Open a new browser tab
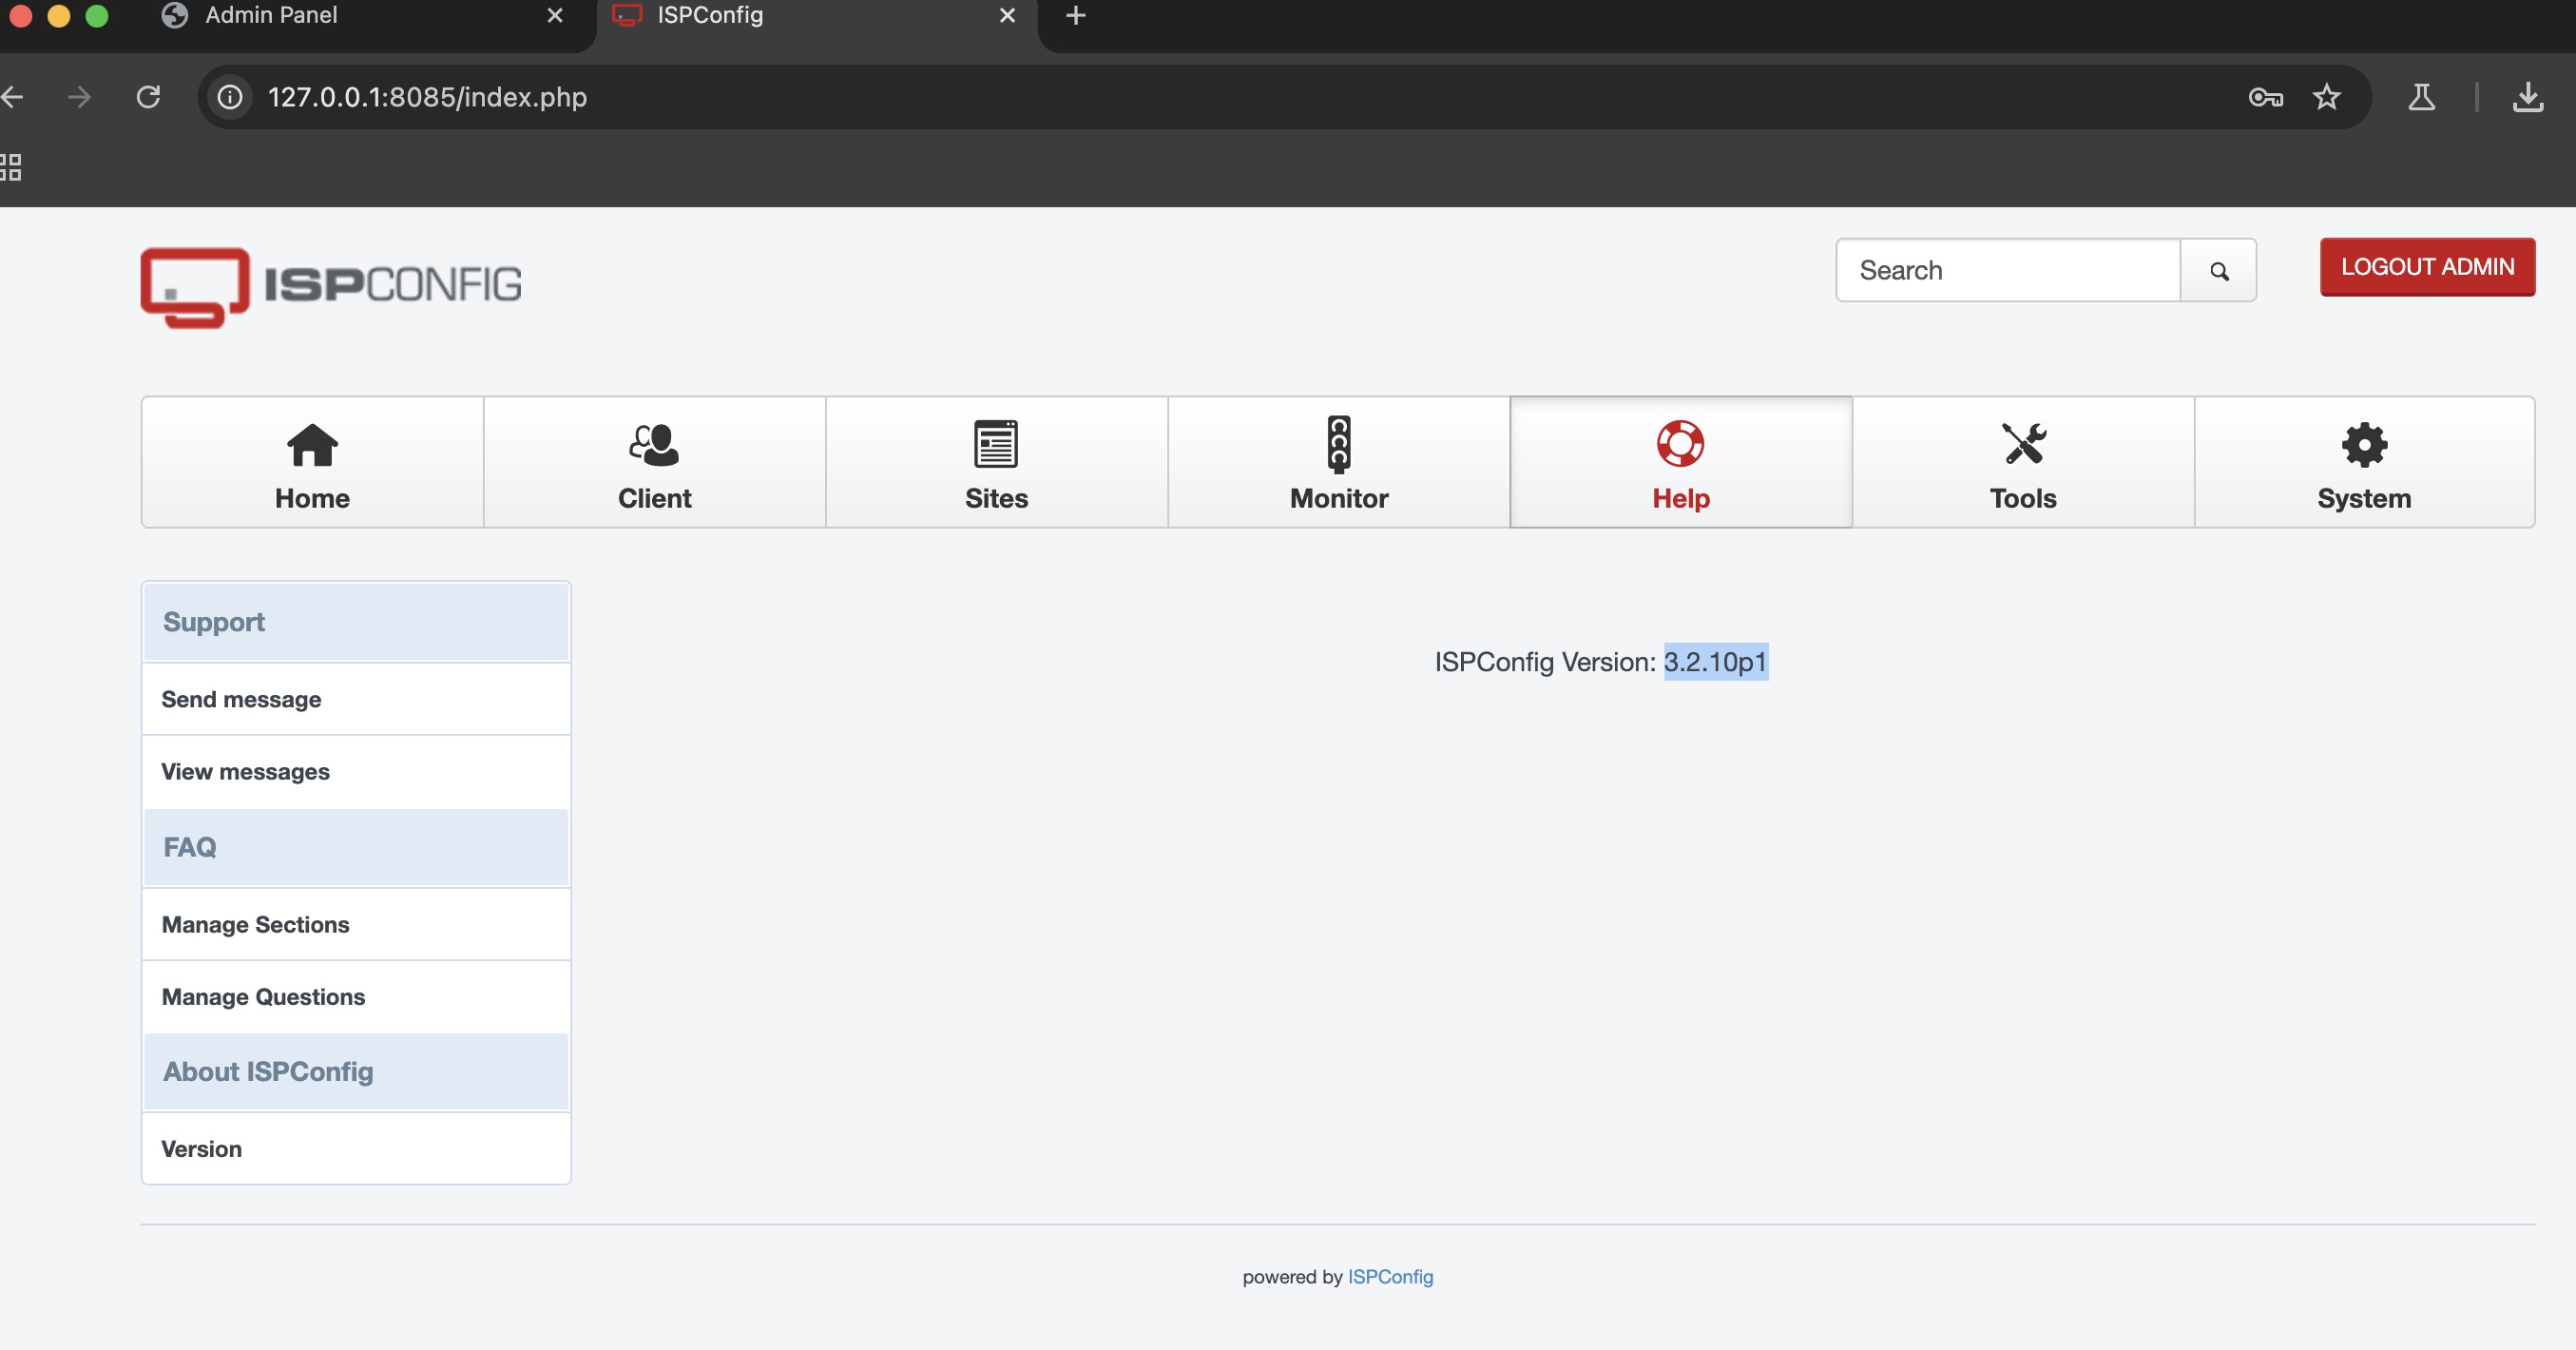2576x1350 pixels. tap(1075, 15)
